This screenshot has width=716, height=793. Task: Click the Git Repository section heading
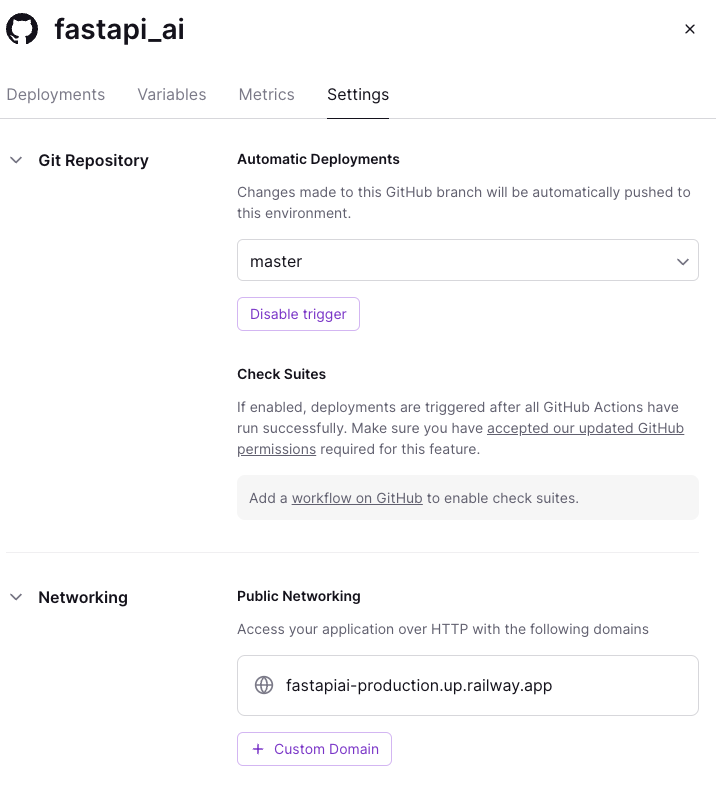click(x=93, y=160)
